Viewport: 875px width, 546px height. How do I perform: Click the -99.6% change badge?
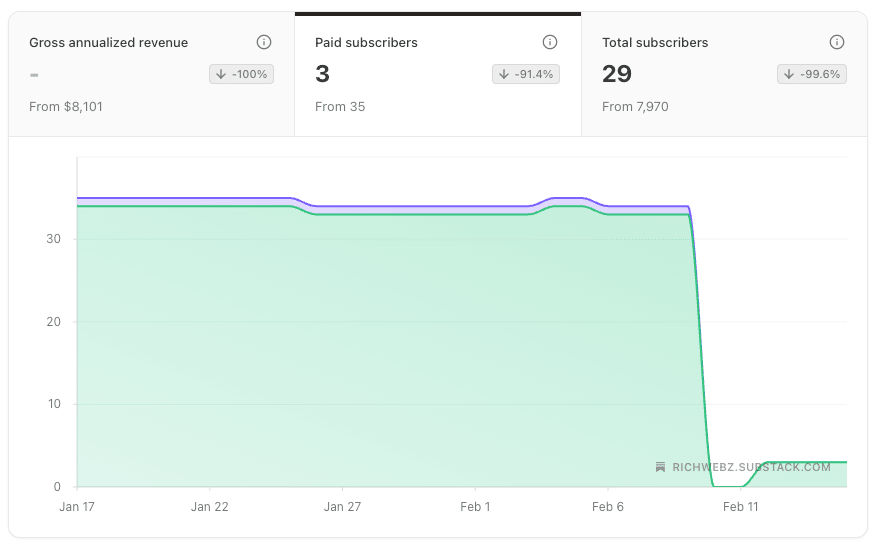[812, 74]
